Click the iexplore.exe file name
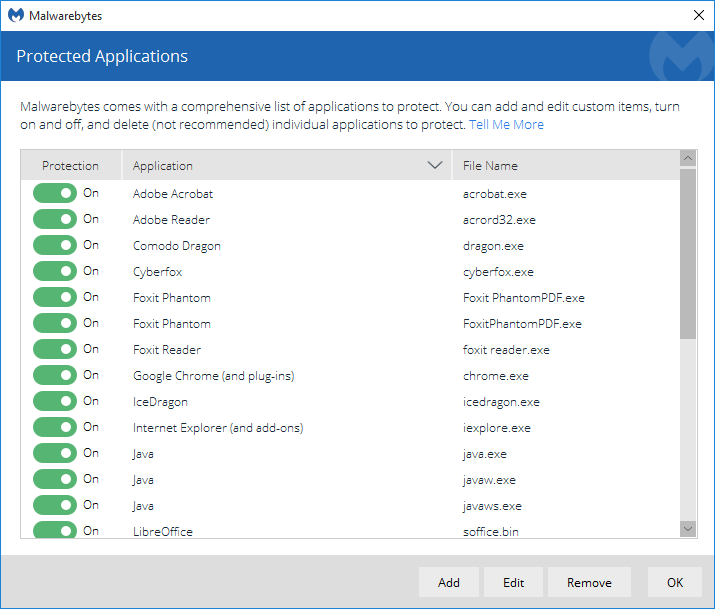The height and width of the screenshot is (609, 715). [497, 428]
